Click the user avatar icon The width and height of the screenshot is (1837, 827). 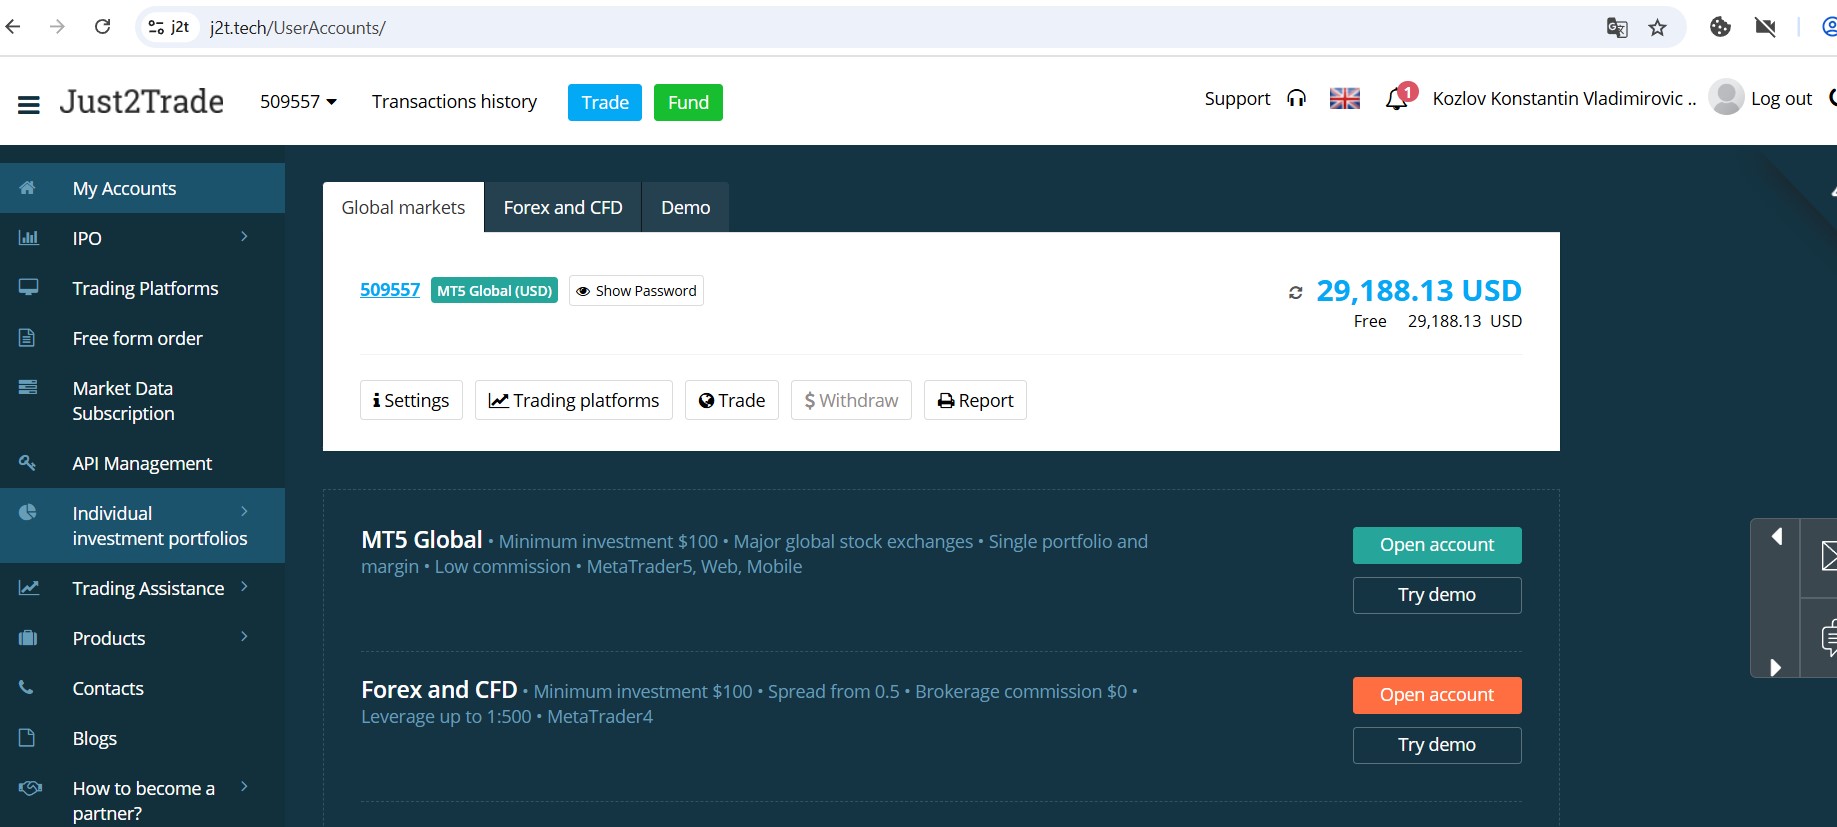pos(1725,98)
